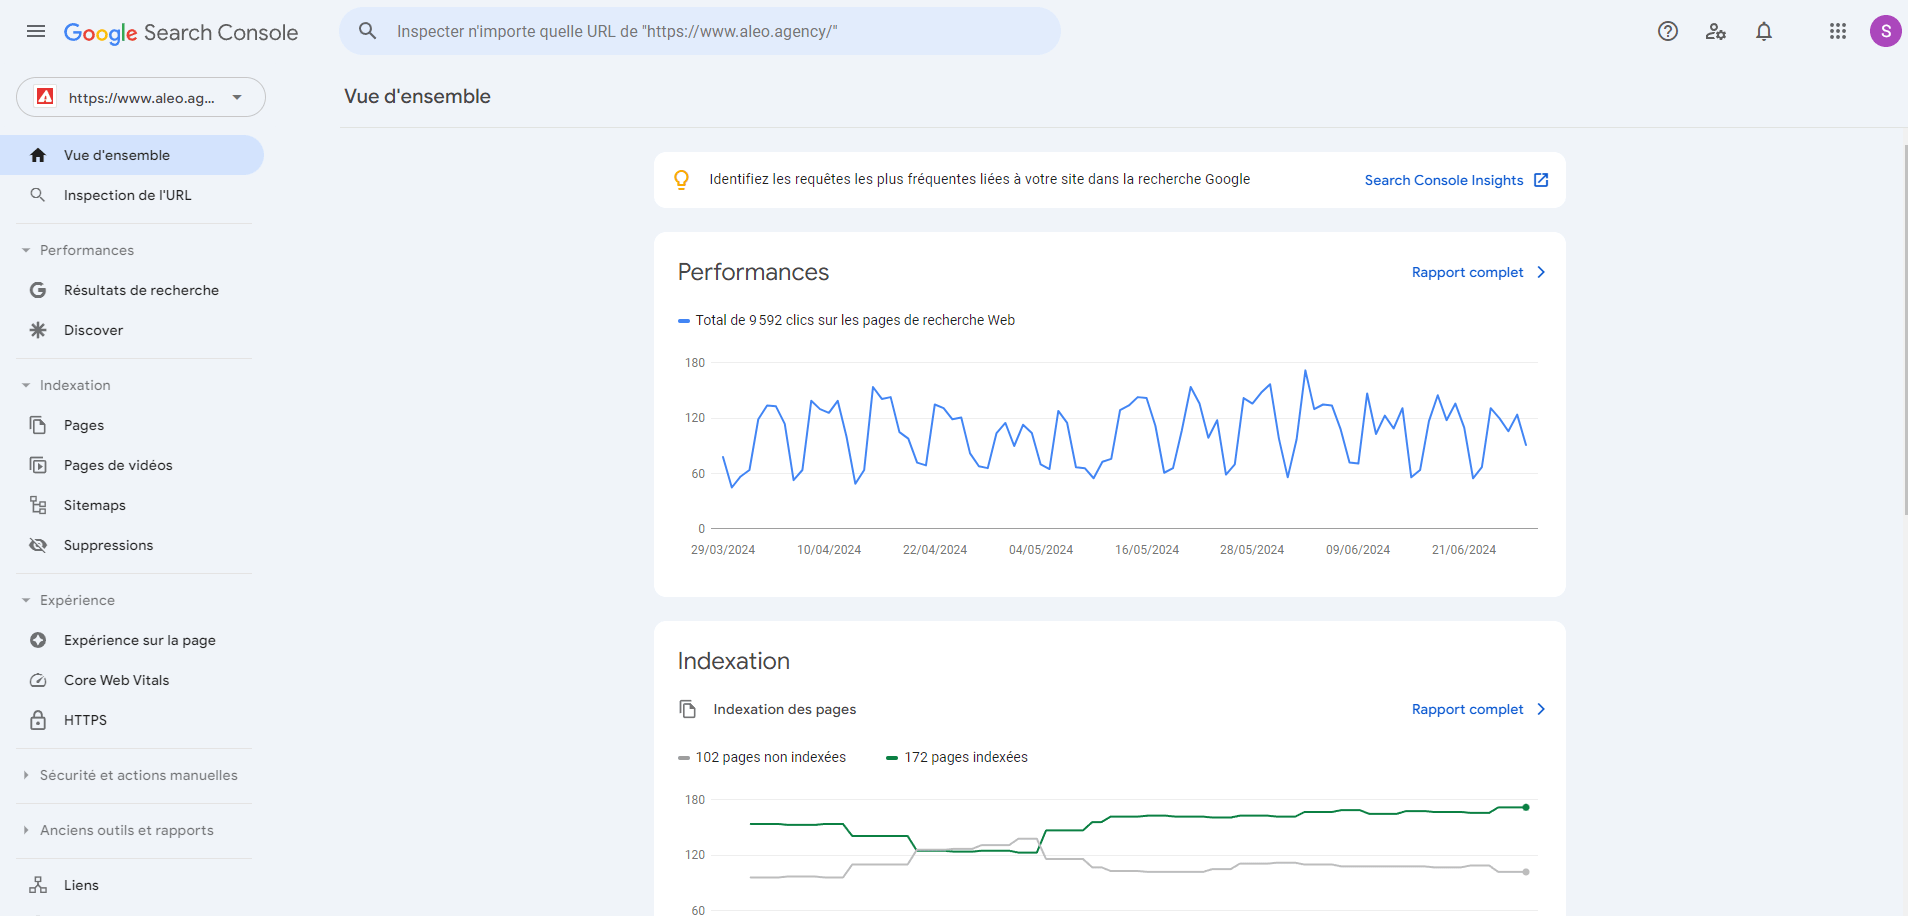Click the Suppressions crossed-eye icon
The image size is (1908, 916).
[38, 545]
